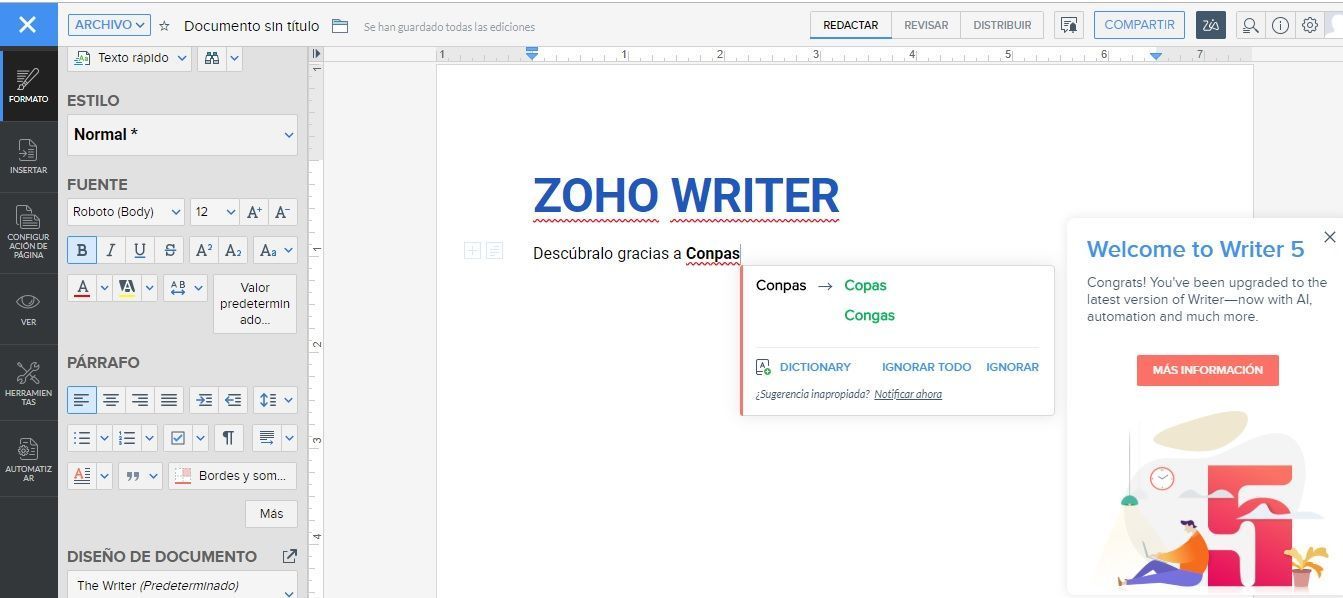The width and height of the screenshot is (1343, 598).
Task: Expand the change case dropdown
Action: pyautogui.click(x=275, y=250)
